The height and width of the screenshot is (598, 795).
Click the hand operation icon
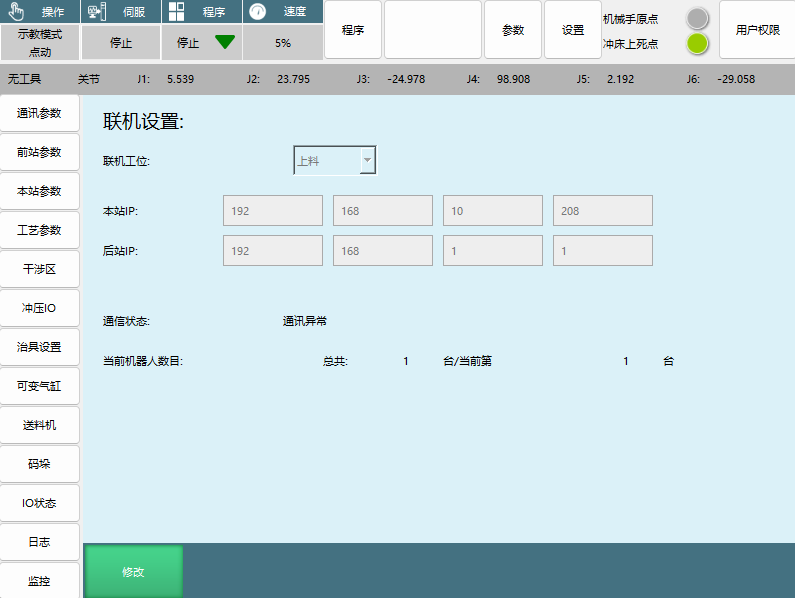(16, 12)
